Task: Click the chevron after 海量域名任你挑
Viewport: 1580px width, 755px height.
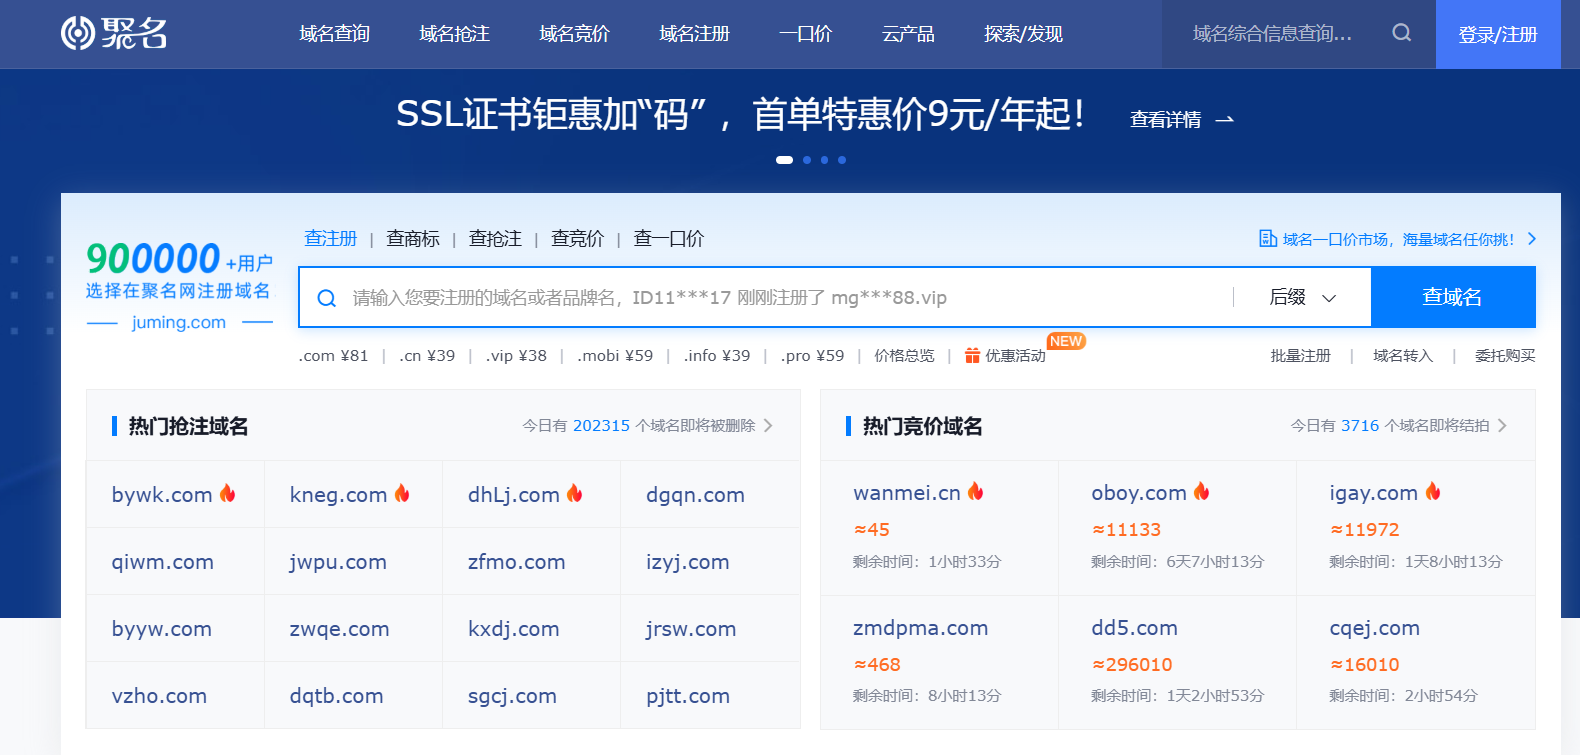Action: [1531, 239]
